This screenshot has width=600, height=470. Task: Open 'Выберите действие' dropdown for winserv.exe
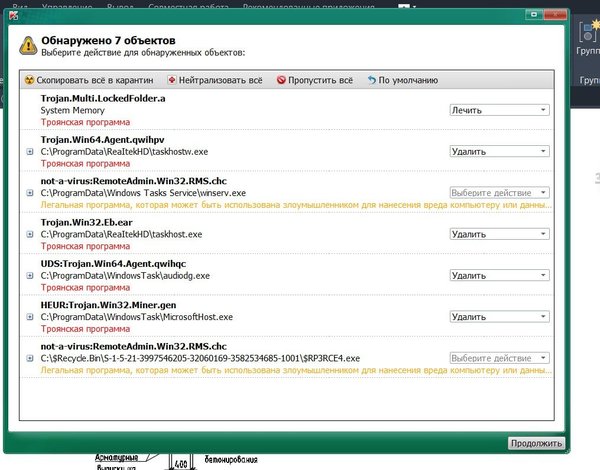tap(498, 192)
